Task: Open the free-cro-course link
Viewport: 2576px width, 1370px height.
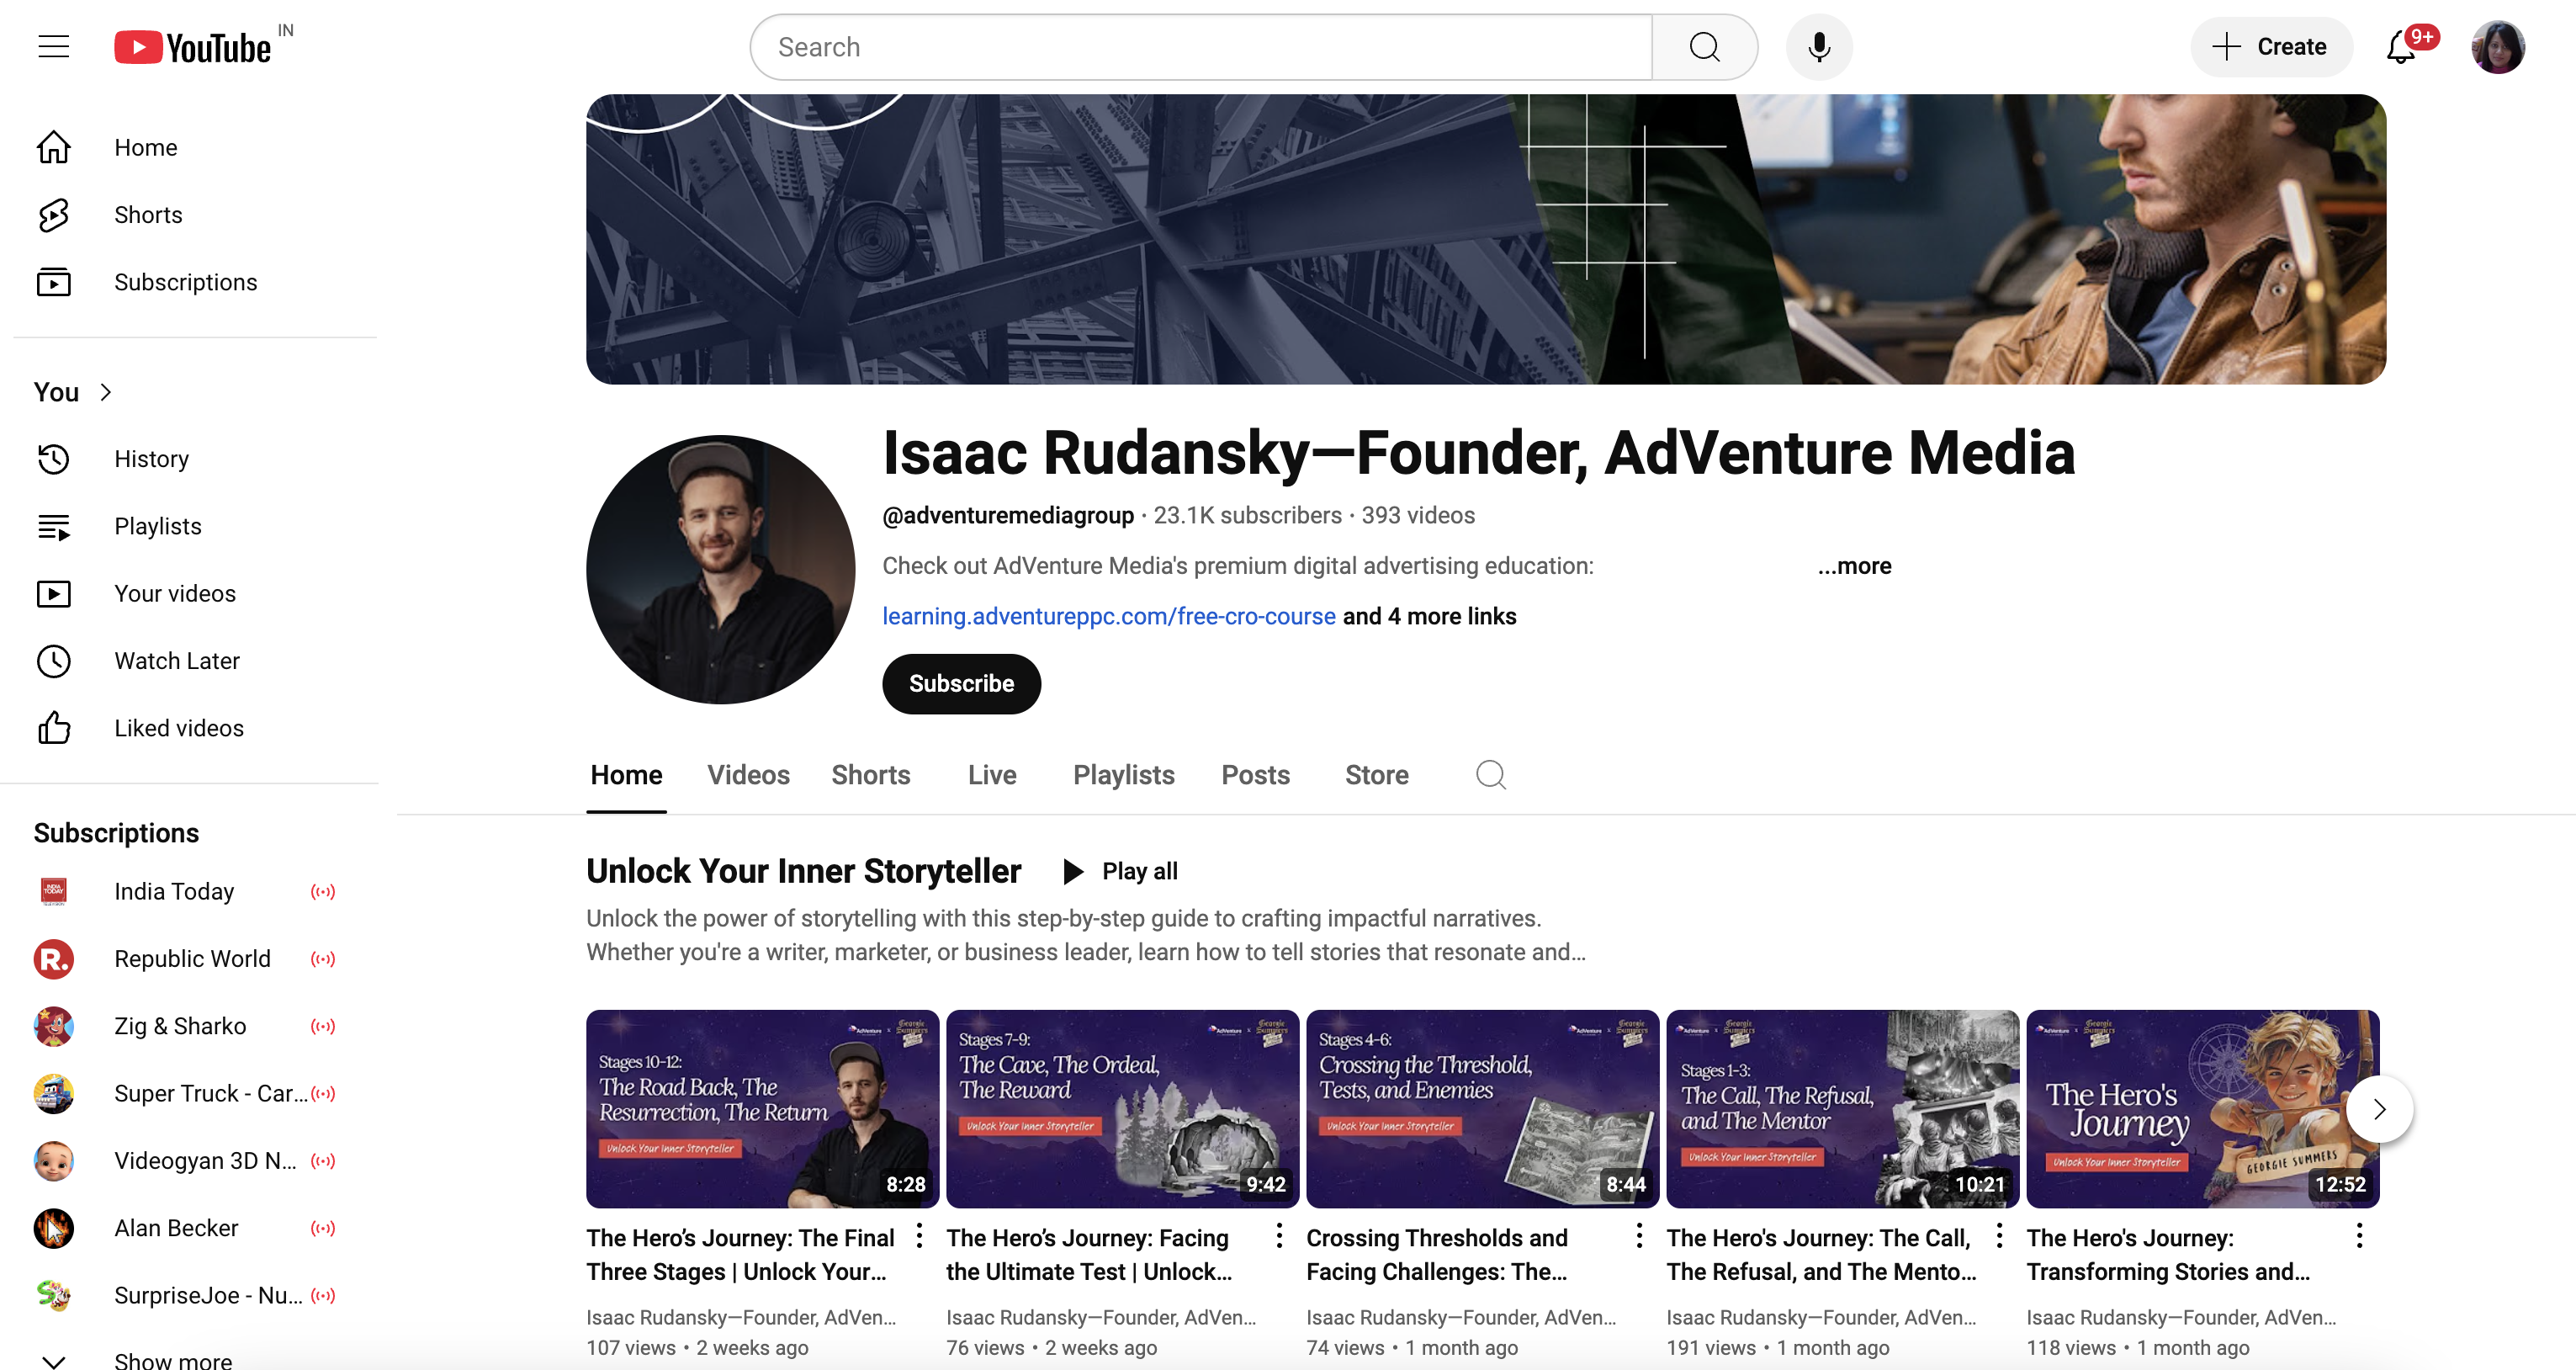Action: click(1108, 616)
